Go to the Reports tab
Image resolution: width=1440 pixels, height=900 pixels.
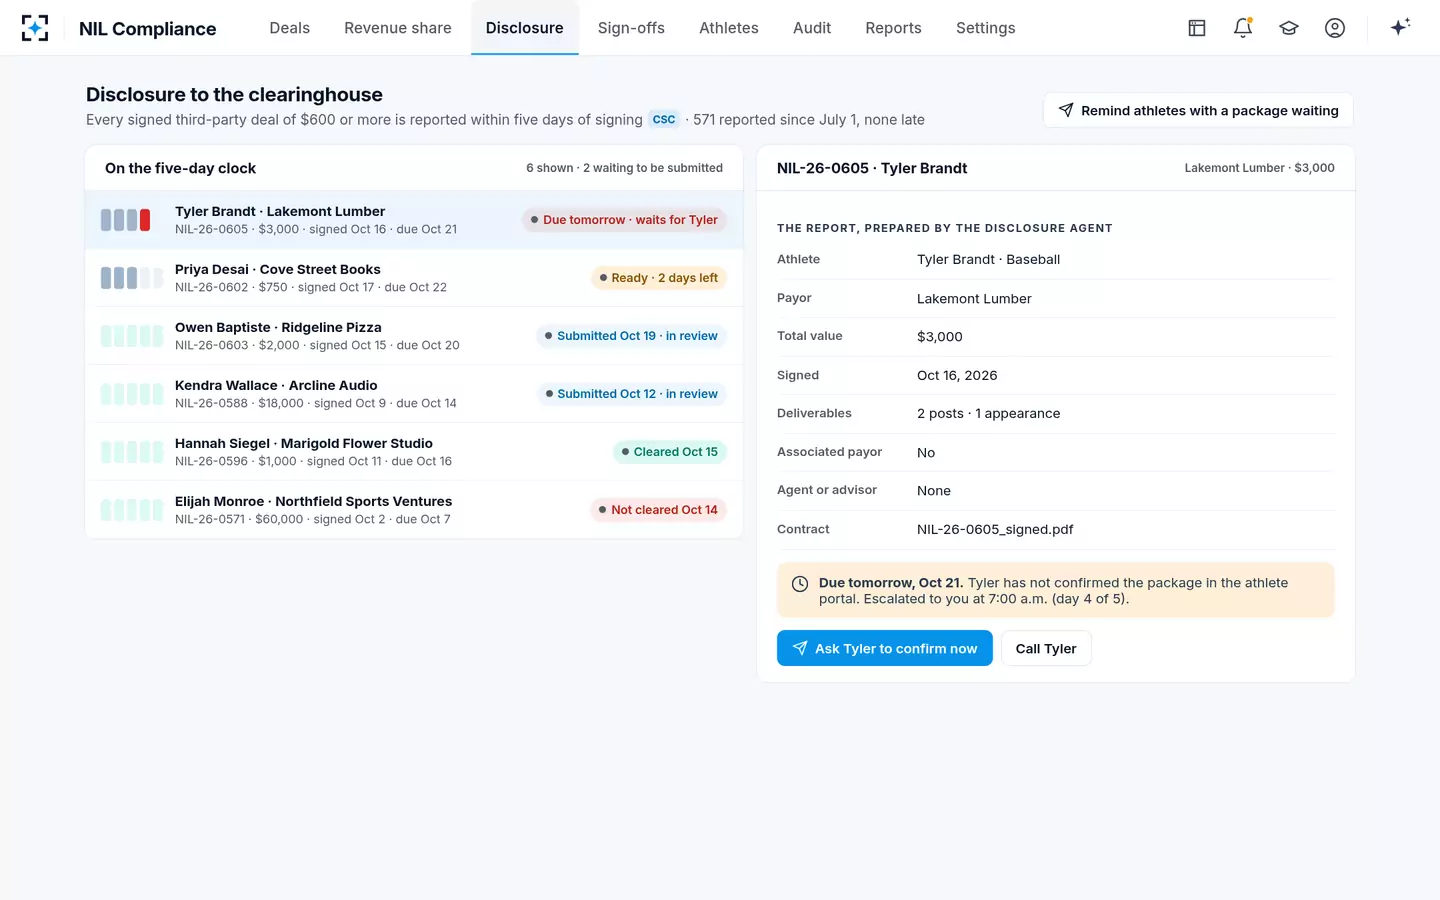click(894, 28)
